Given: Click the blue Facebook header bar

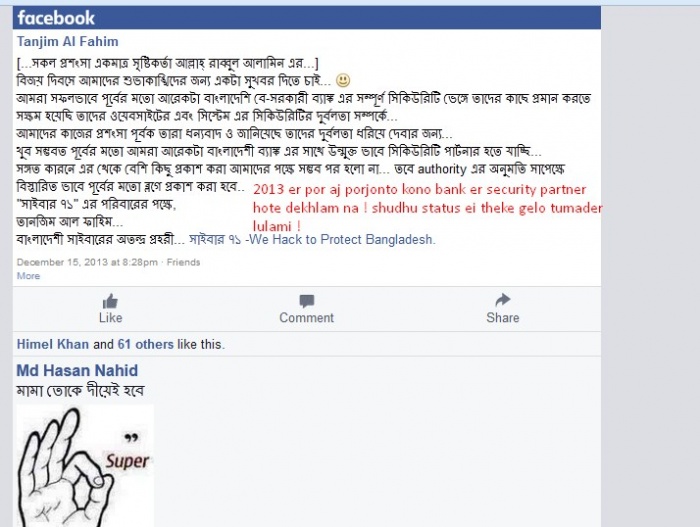Looking at the screenshot, I should (307, 18).
